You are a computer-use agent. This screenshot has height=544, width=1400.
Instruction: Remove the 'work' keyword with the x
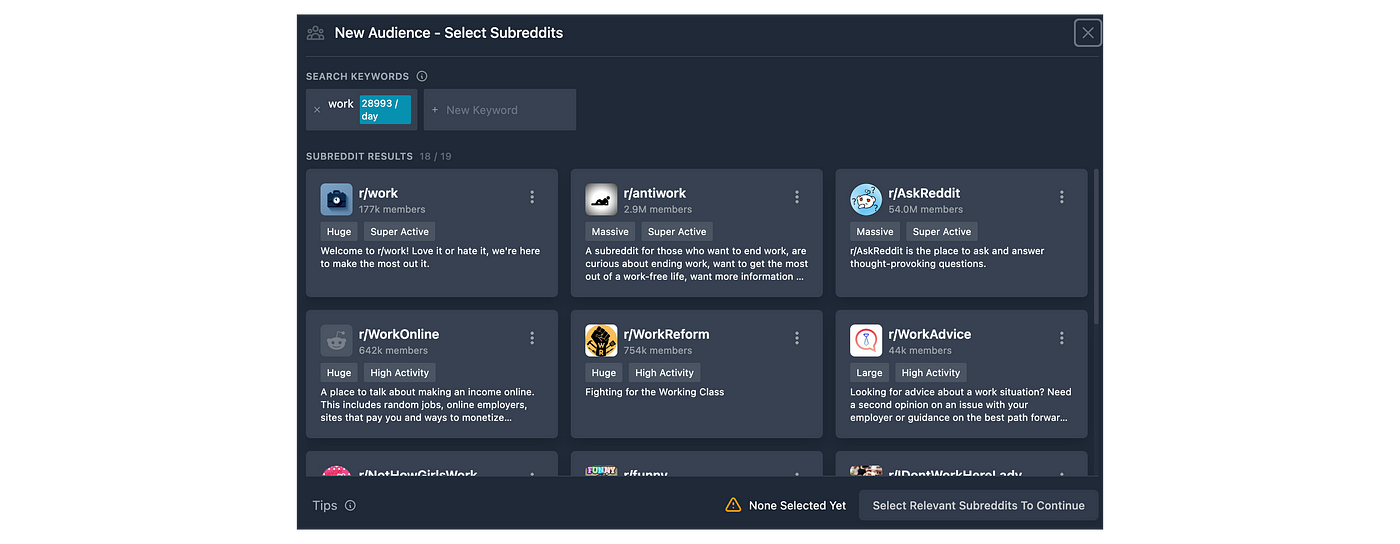tap(317, 110)
